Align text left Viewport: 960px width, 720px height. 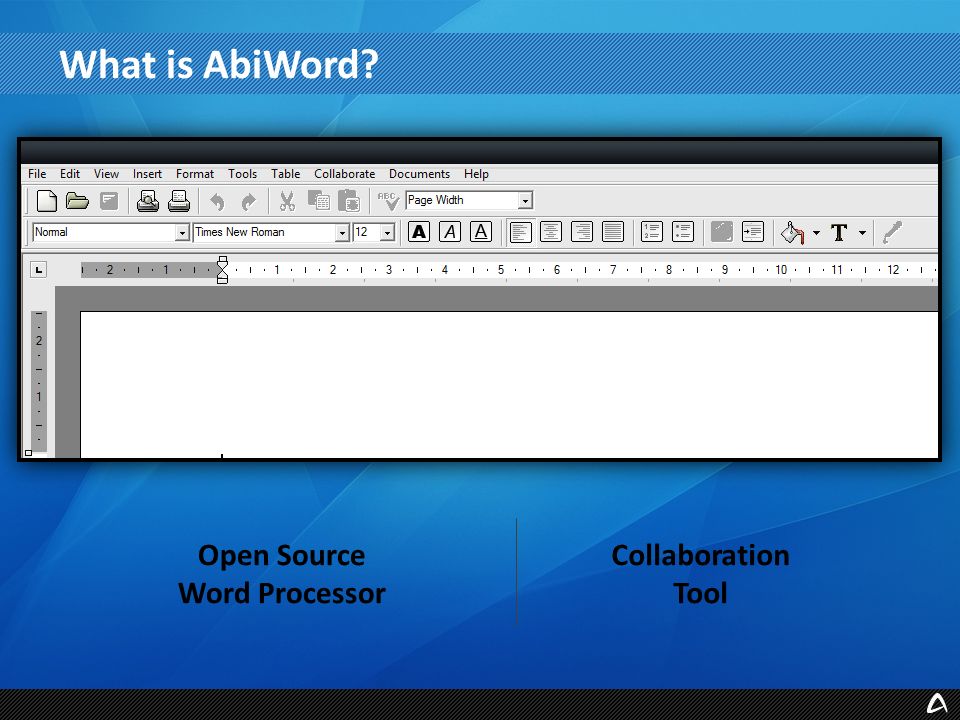[x=520, y=232]
